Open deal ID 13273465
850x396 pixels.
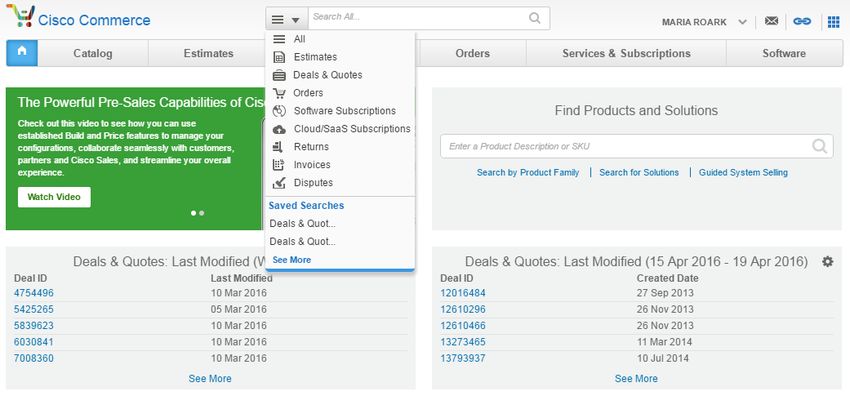(x=463, y=342)
